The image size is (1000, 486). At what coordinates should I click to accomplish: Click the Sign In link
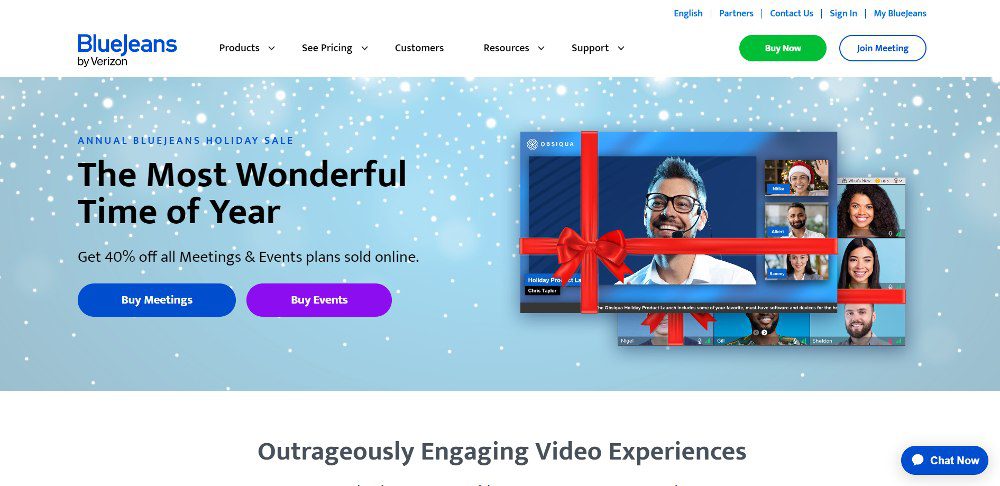843,13
